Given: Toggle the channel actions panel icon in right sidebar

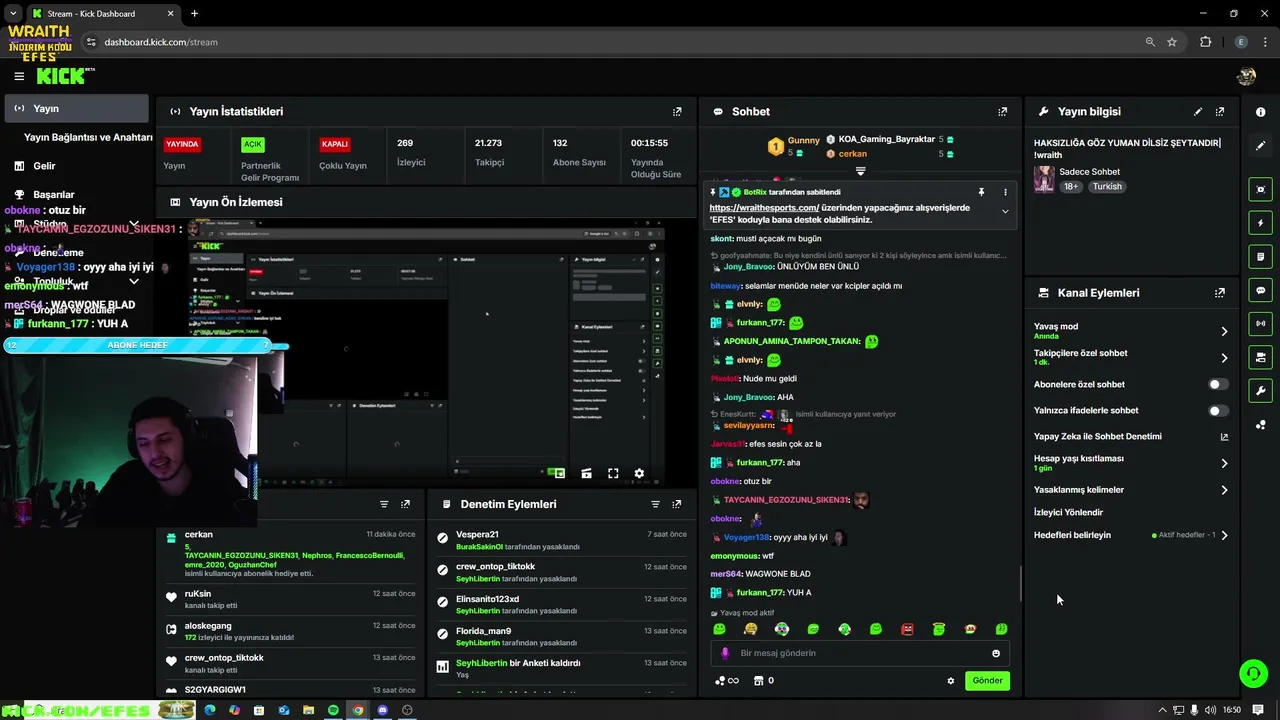Looking at the screenshot, I should click(1261, 357).
